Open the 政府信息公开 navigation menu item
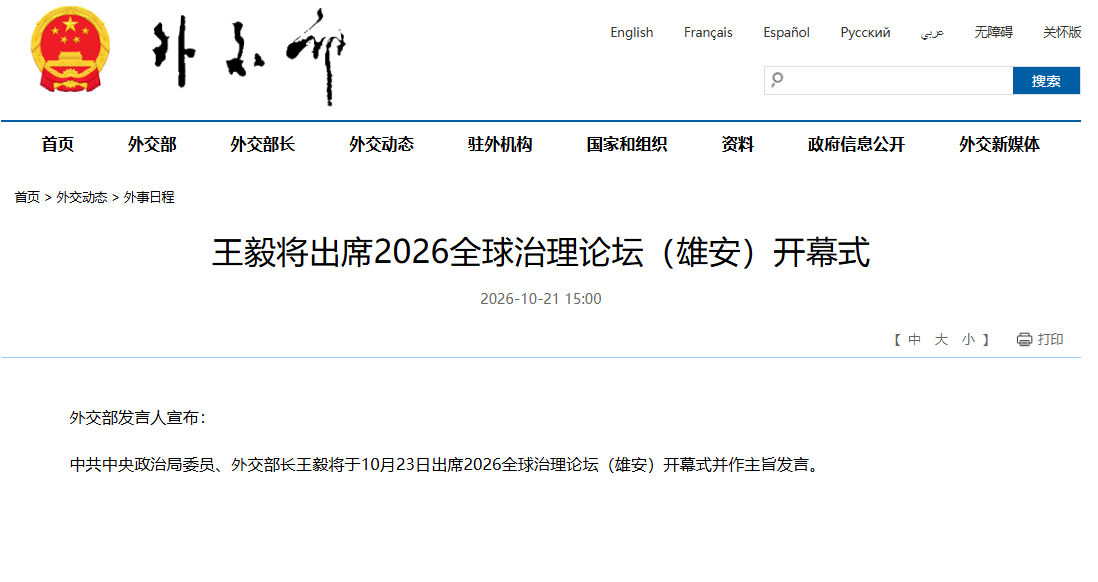 click(x=856, y=144)
